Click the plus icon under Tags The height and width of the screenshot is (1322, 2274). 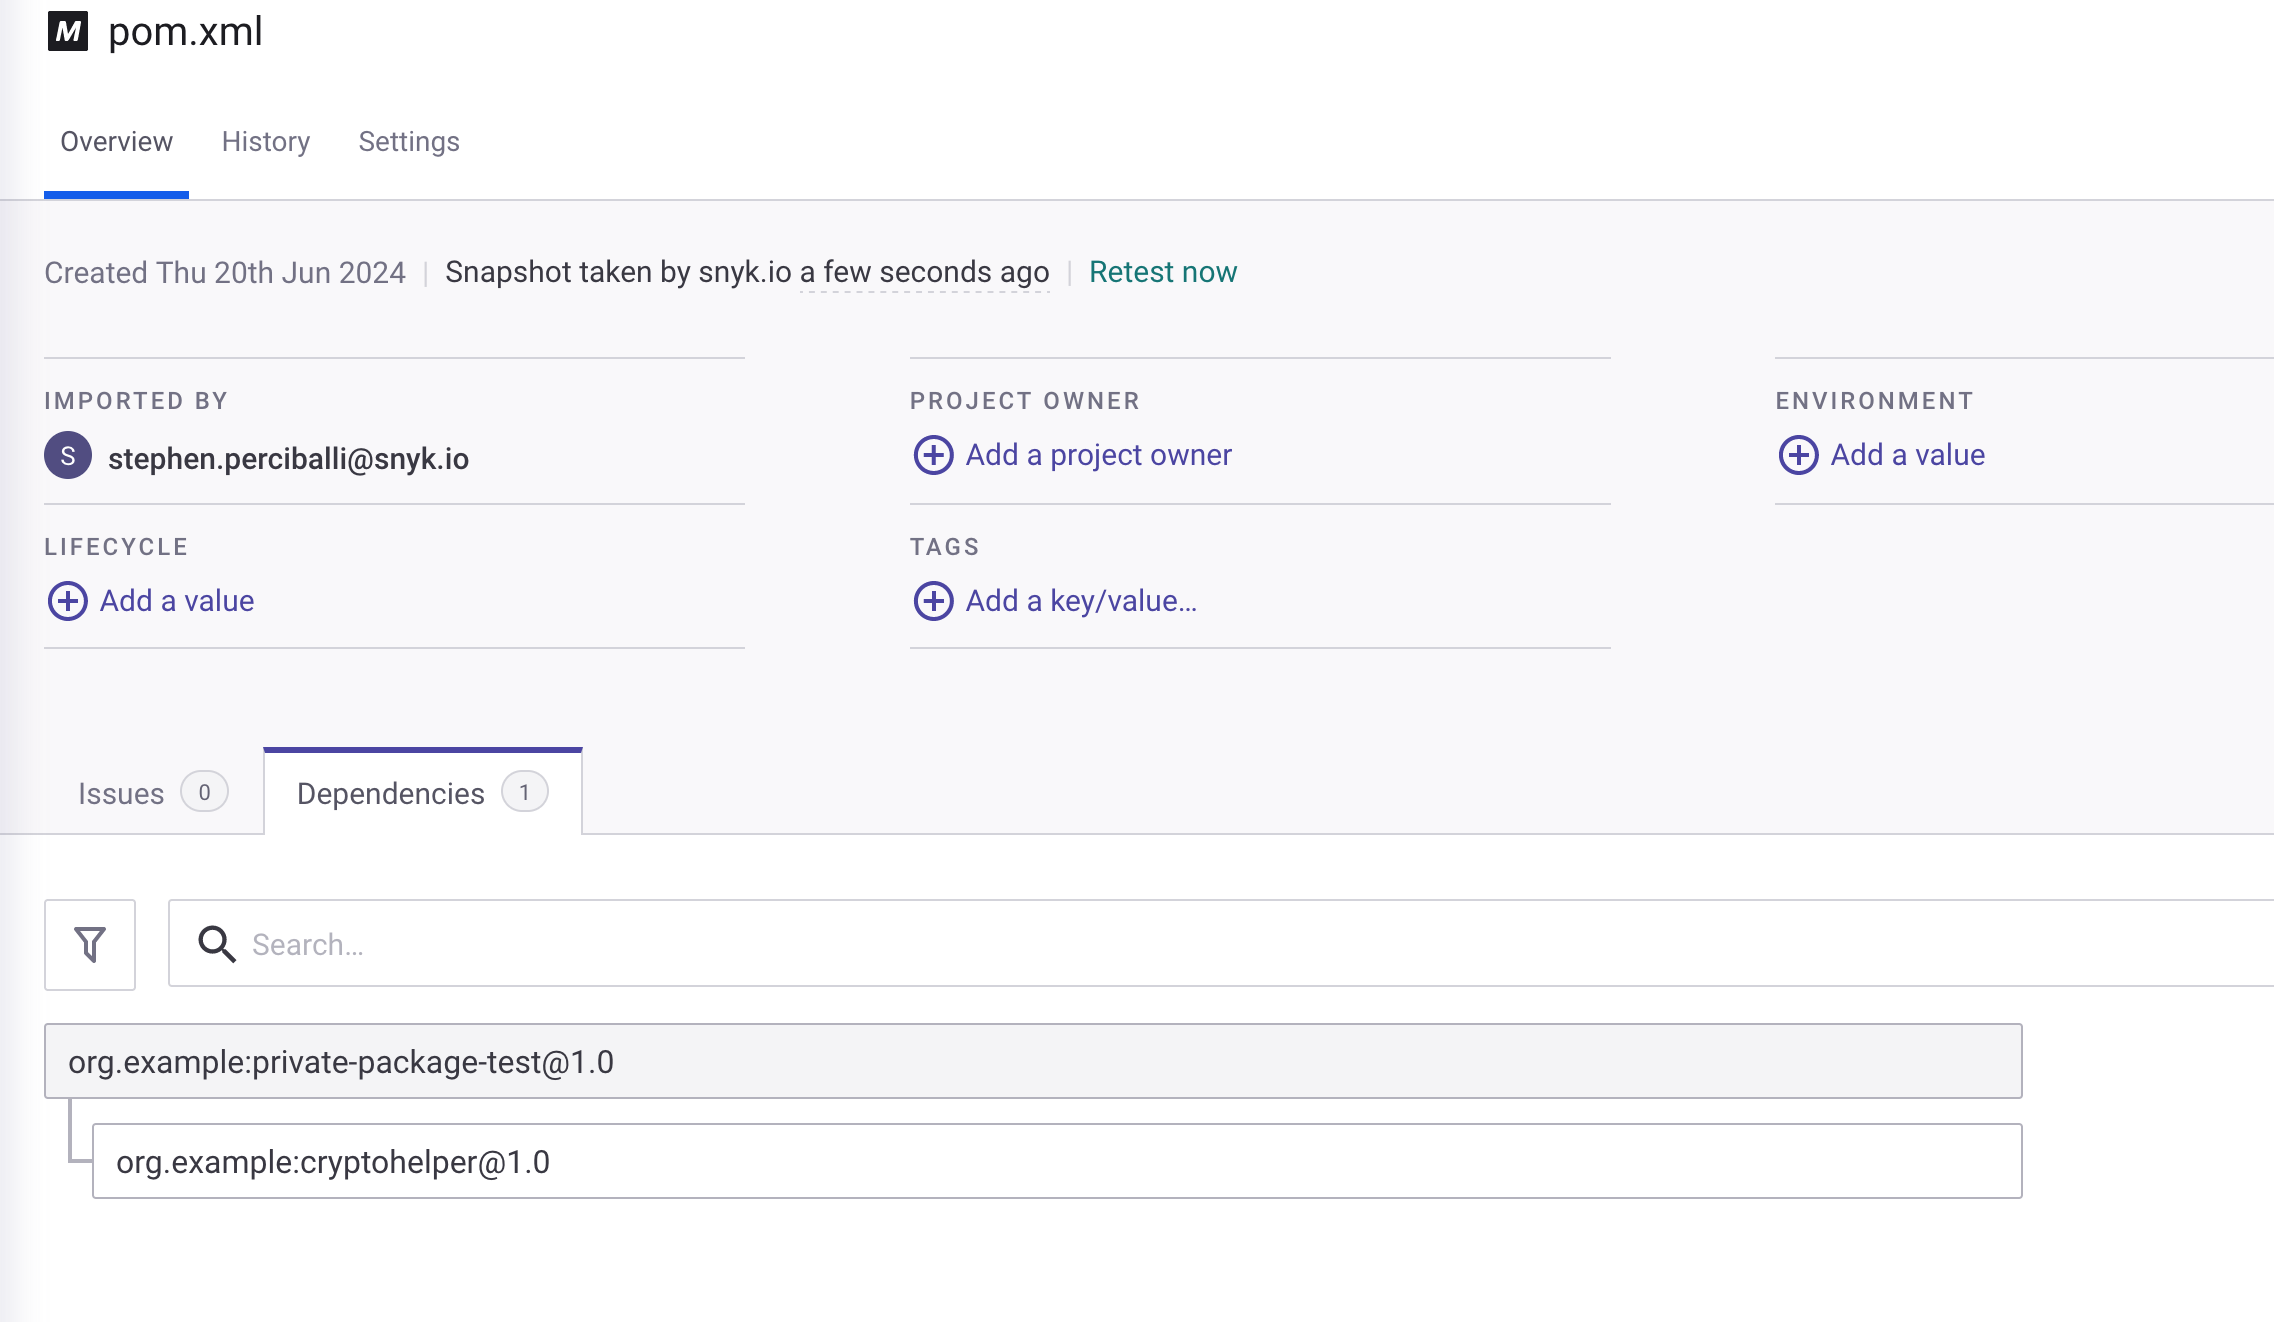coord(933,601)
